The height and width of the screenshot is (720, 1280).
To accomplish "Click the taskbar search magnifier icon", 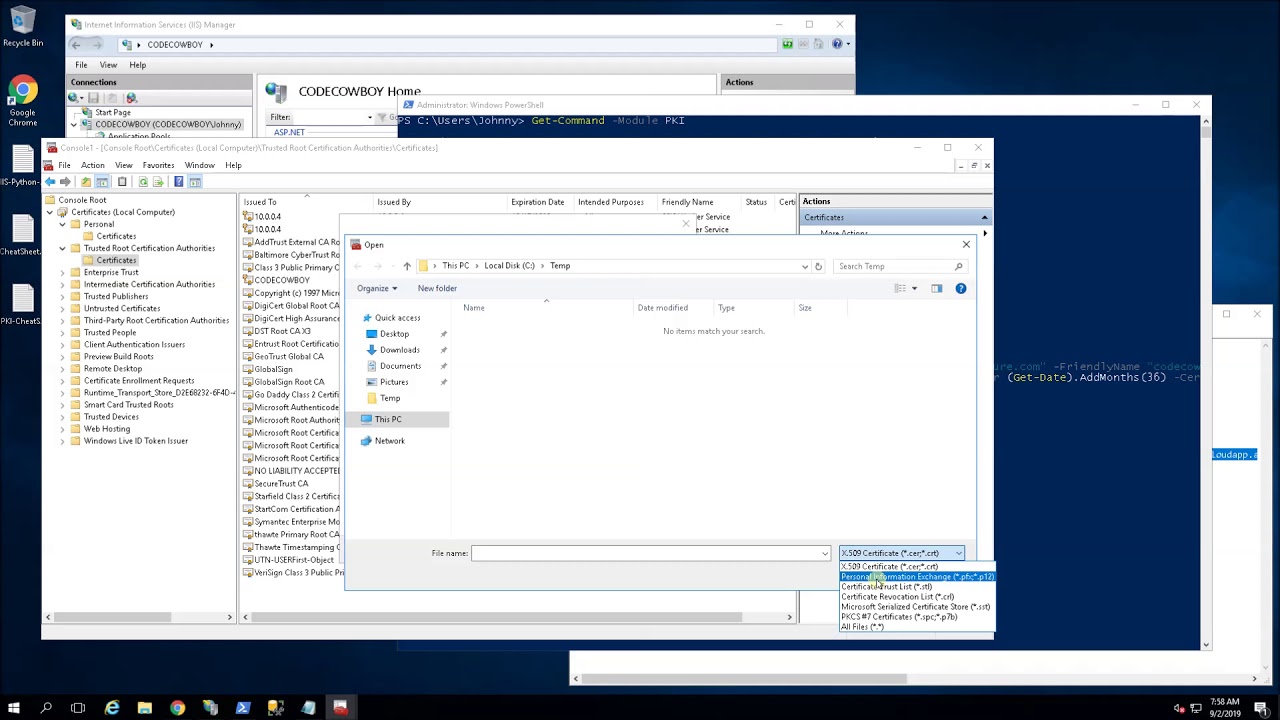I will (x=46, y=708).
